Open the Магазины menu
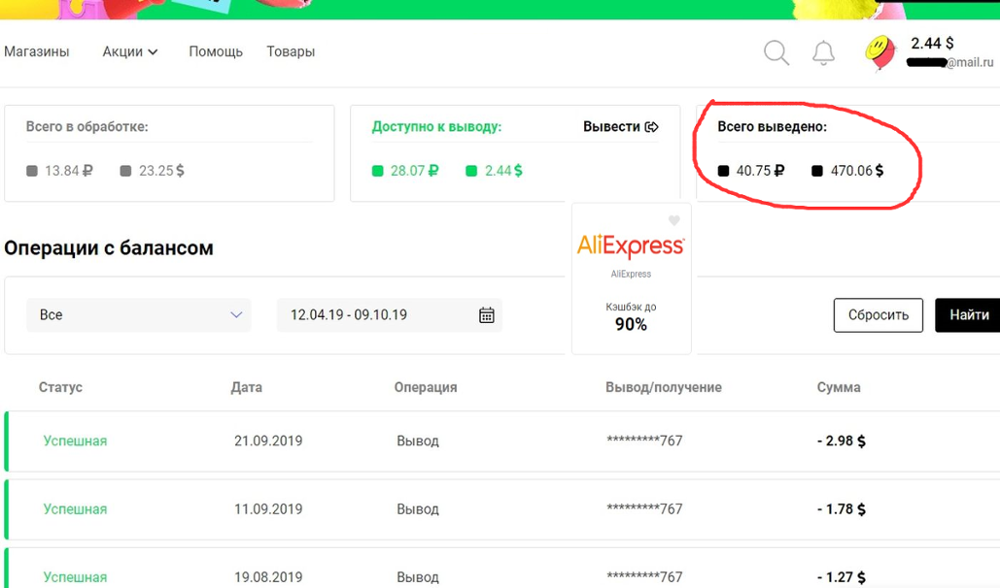The height and width of the screenshot is (588, 1000). click(x=36, y=52)
